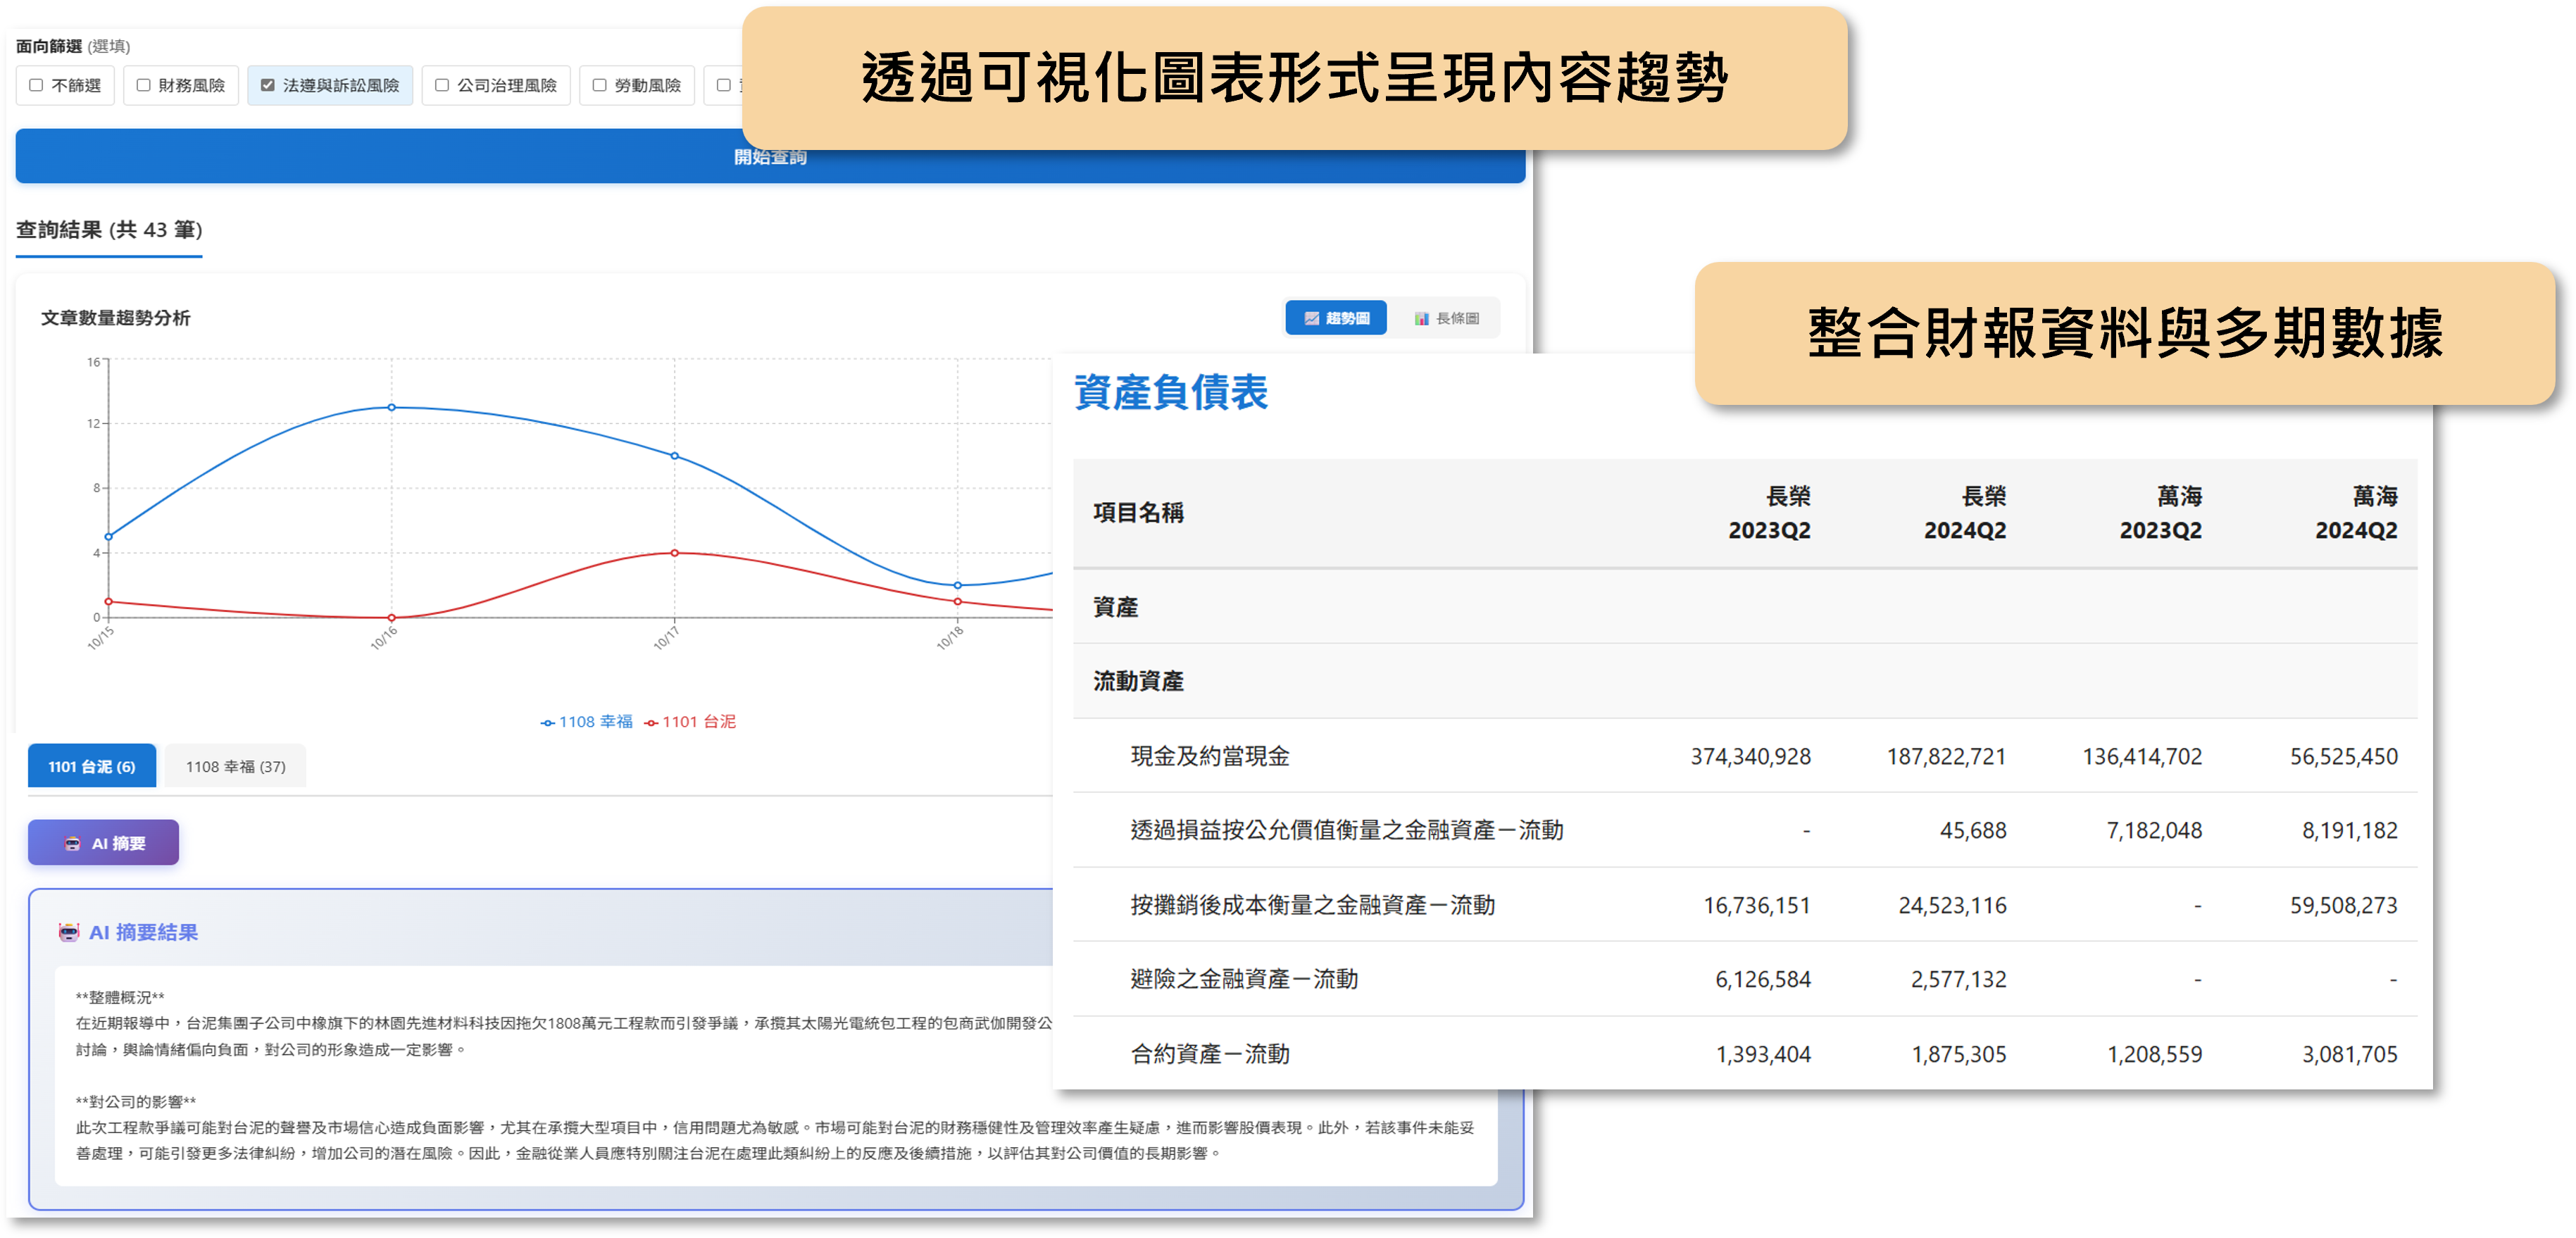This screenshot has height=1238, width=2576.
Task: Switch to the 1108 幸福 (37) tab
Action: pyautogui.click(x=235, y=766)
